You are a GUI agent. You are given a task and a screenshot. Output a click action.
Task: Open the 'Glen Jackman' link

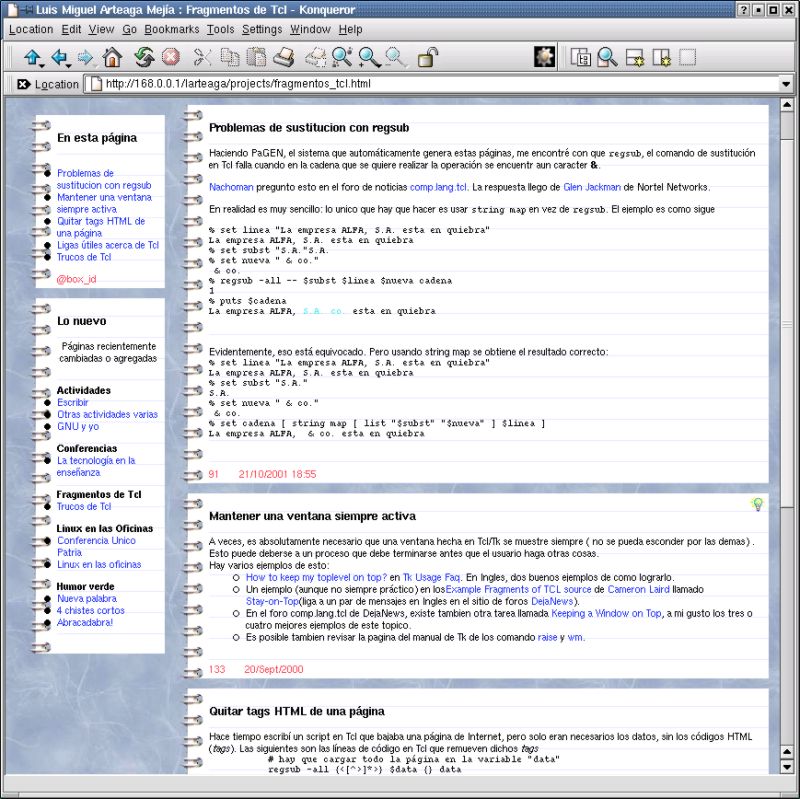pyautogui.click(x=592, y=187)
